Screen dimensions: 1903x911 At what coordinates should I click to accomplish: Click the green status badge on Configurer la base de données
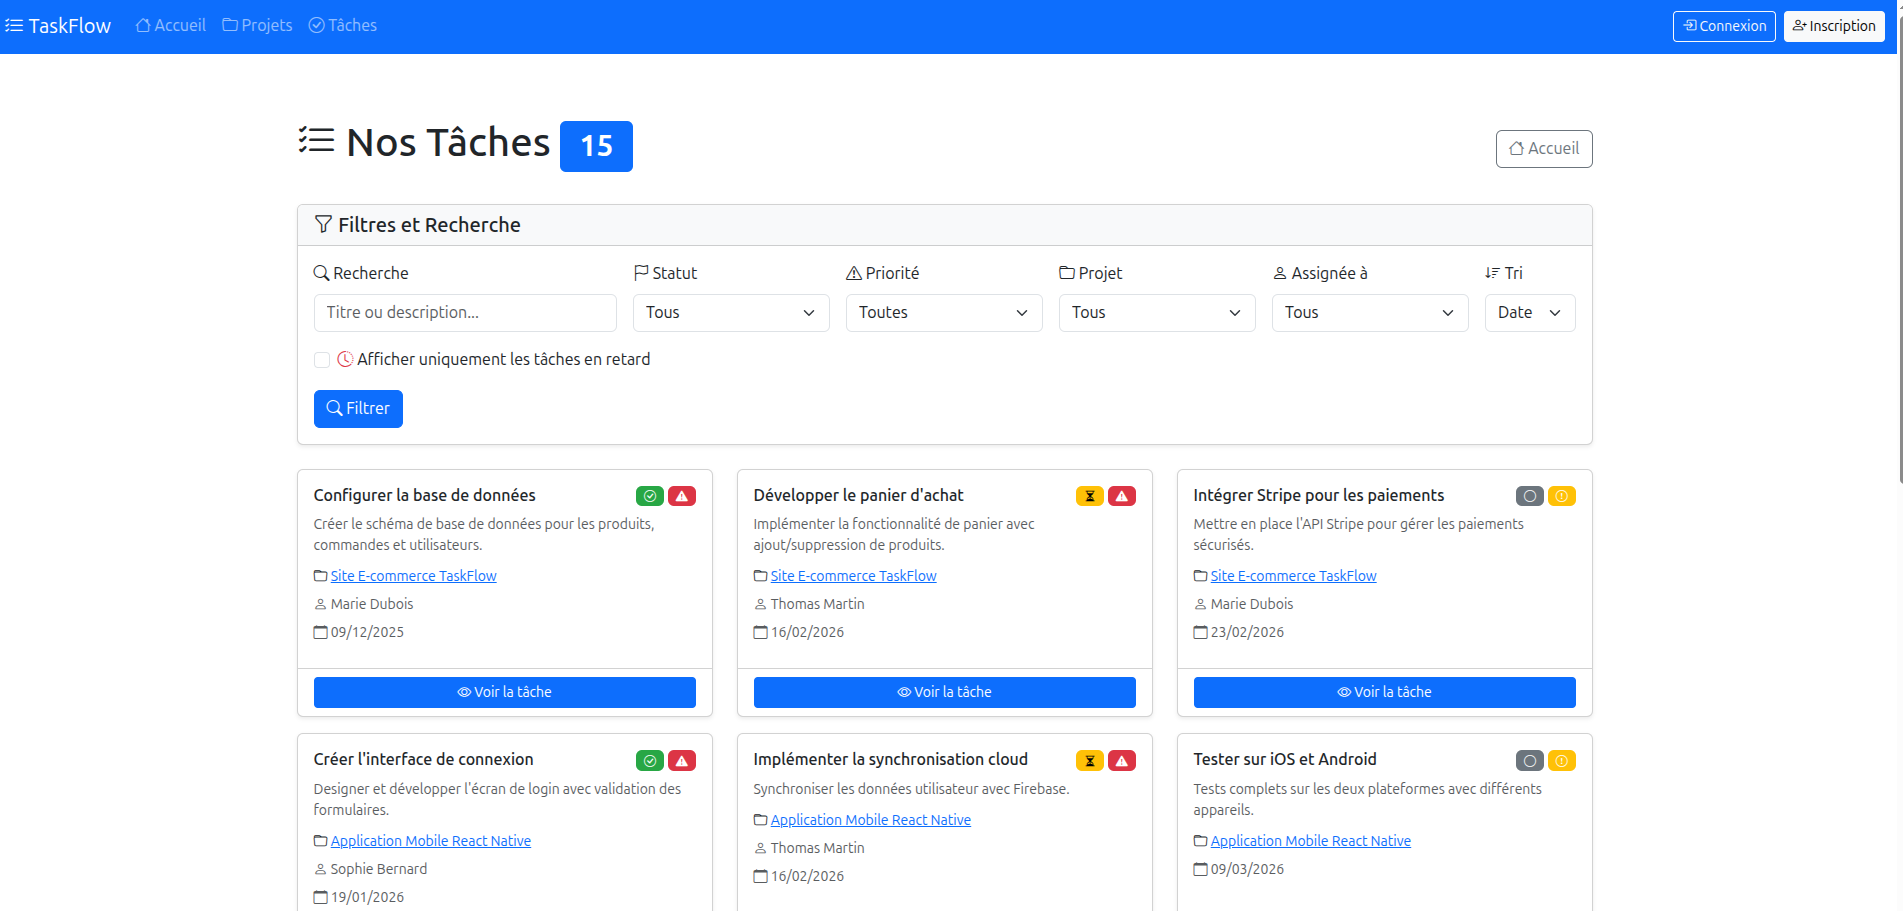pyautogui.click(x=650, y=496)
